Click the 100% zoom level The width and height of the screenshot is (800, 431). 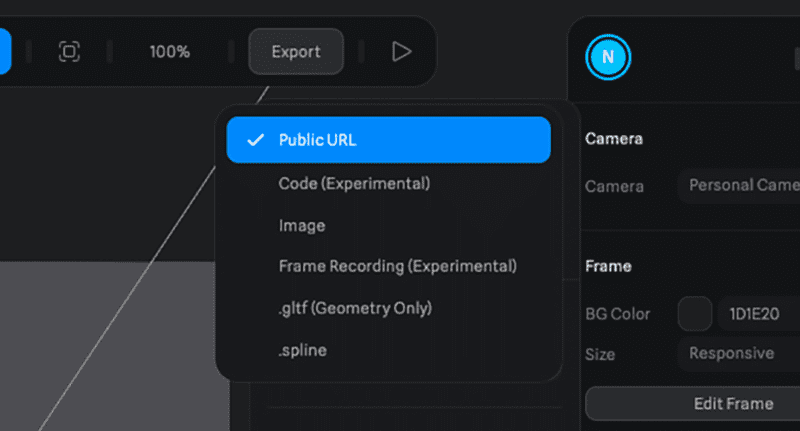(170, 51)
